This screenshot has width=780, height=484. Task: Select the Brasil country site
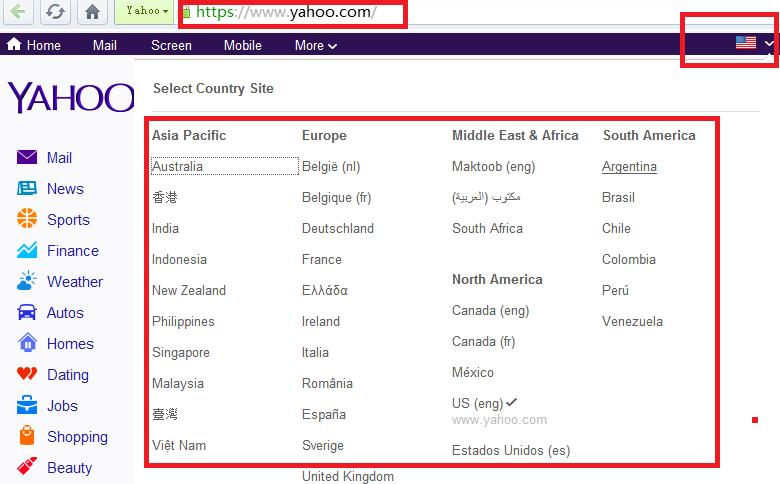point(618,197)
